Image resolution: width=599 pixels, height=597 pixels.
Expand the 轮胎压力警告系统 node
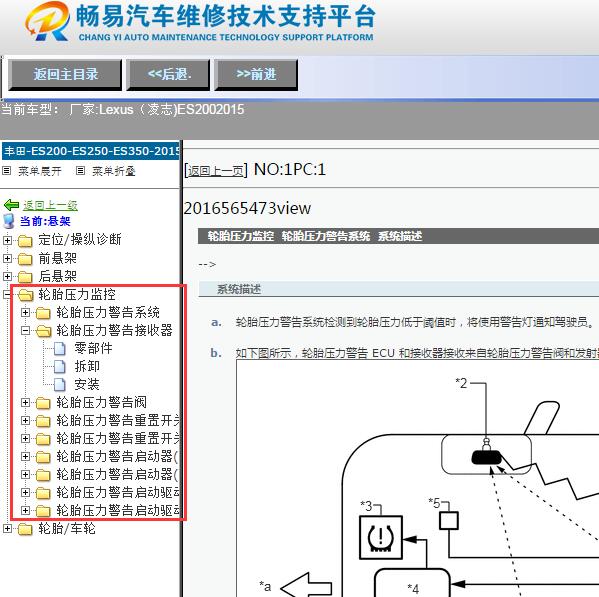click(x=26, y=312)
